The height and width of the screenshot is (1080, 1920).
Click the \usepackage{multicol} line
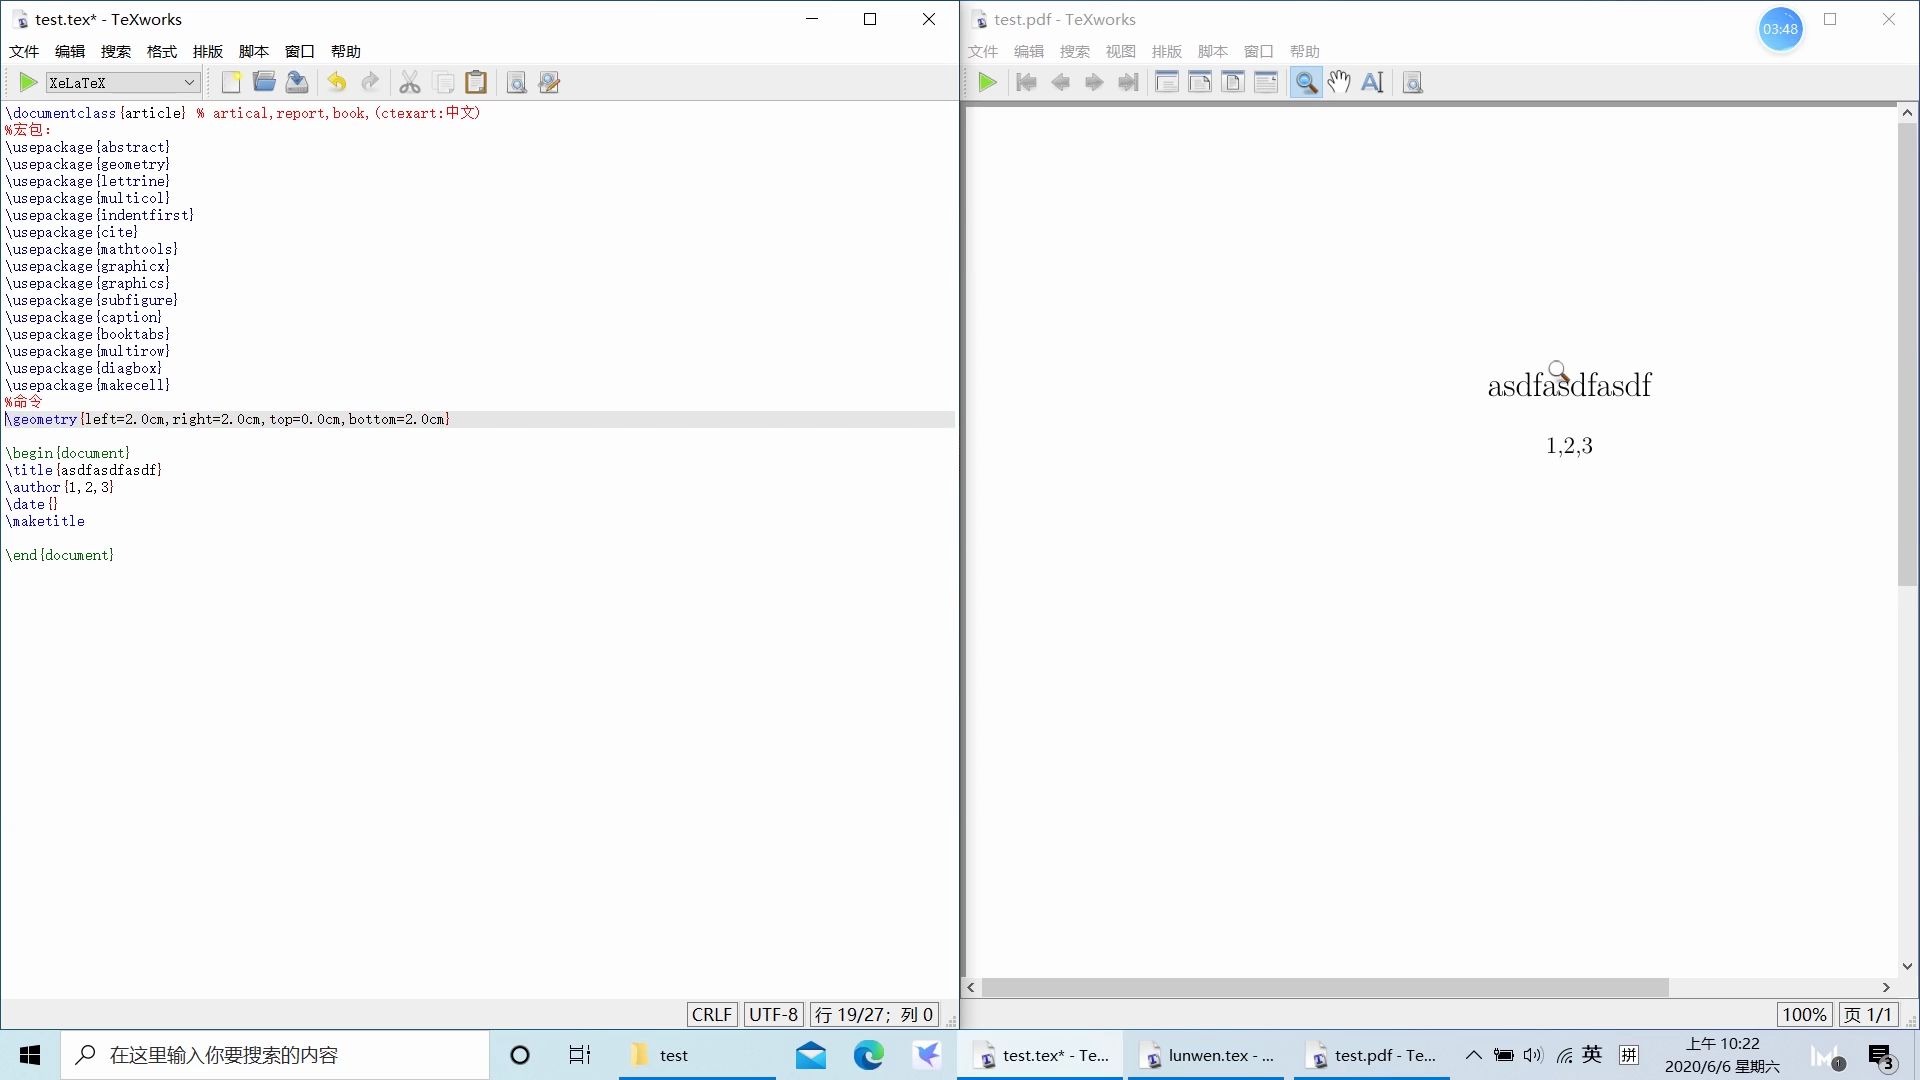click(x=88, y=198)
